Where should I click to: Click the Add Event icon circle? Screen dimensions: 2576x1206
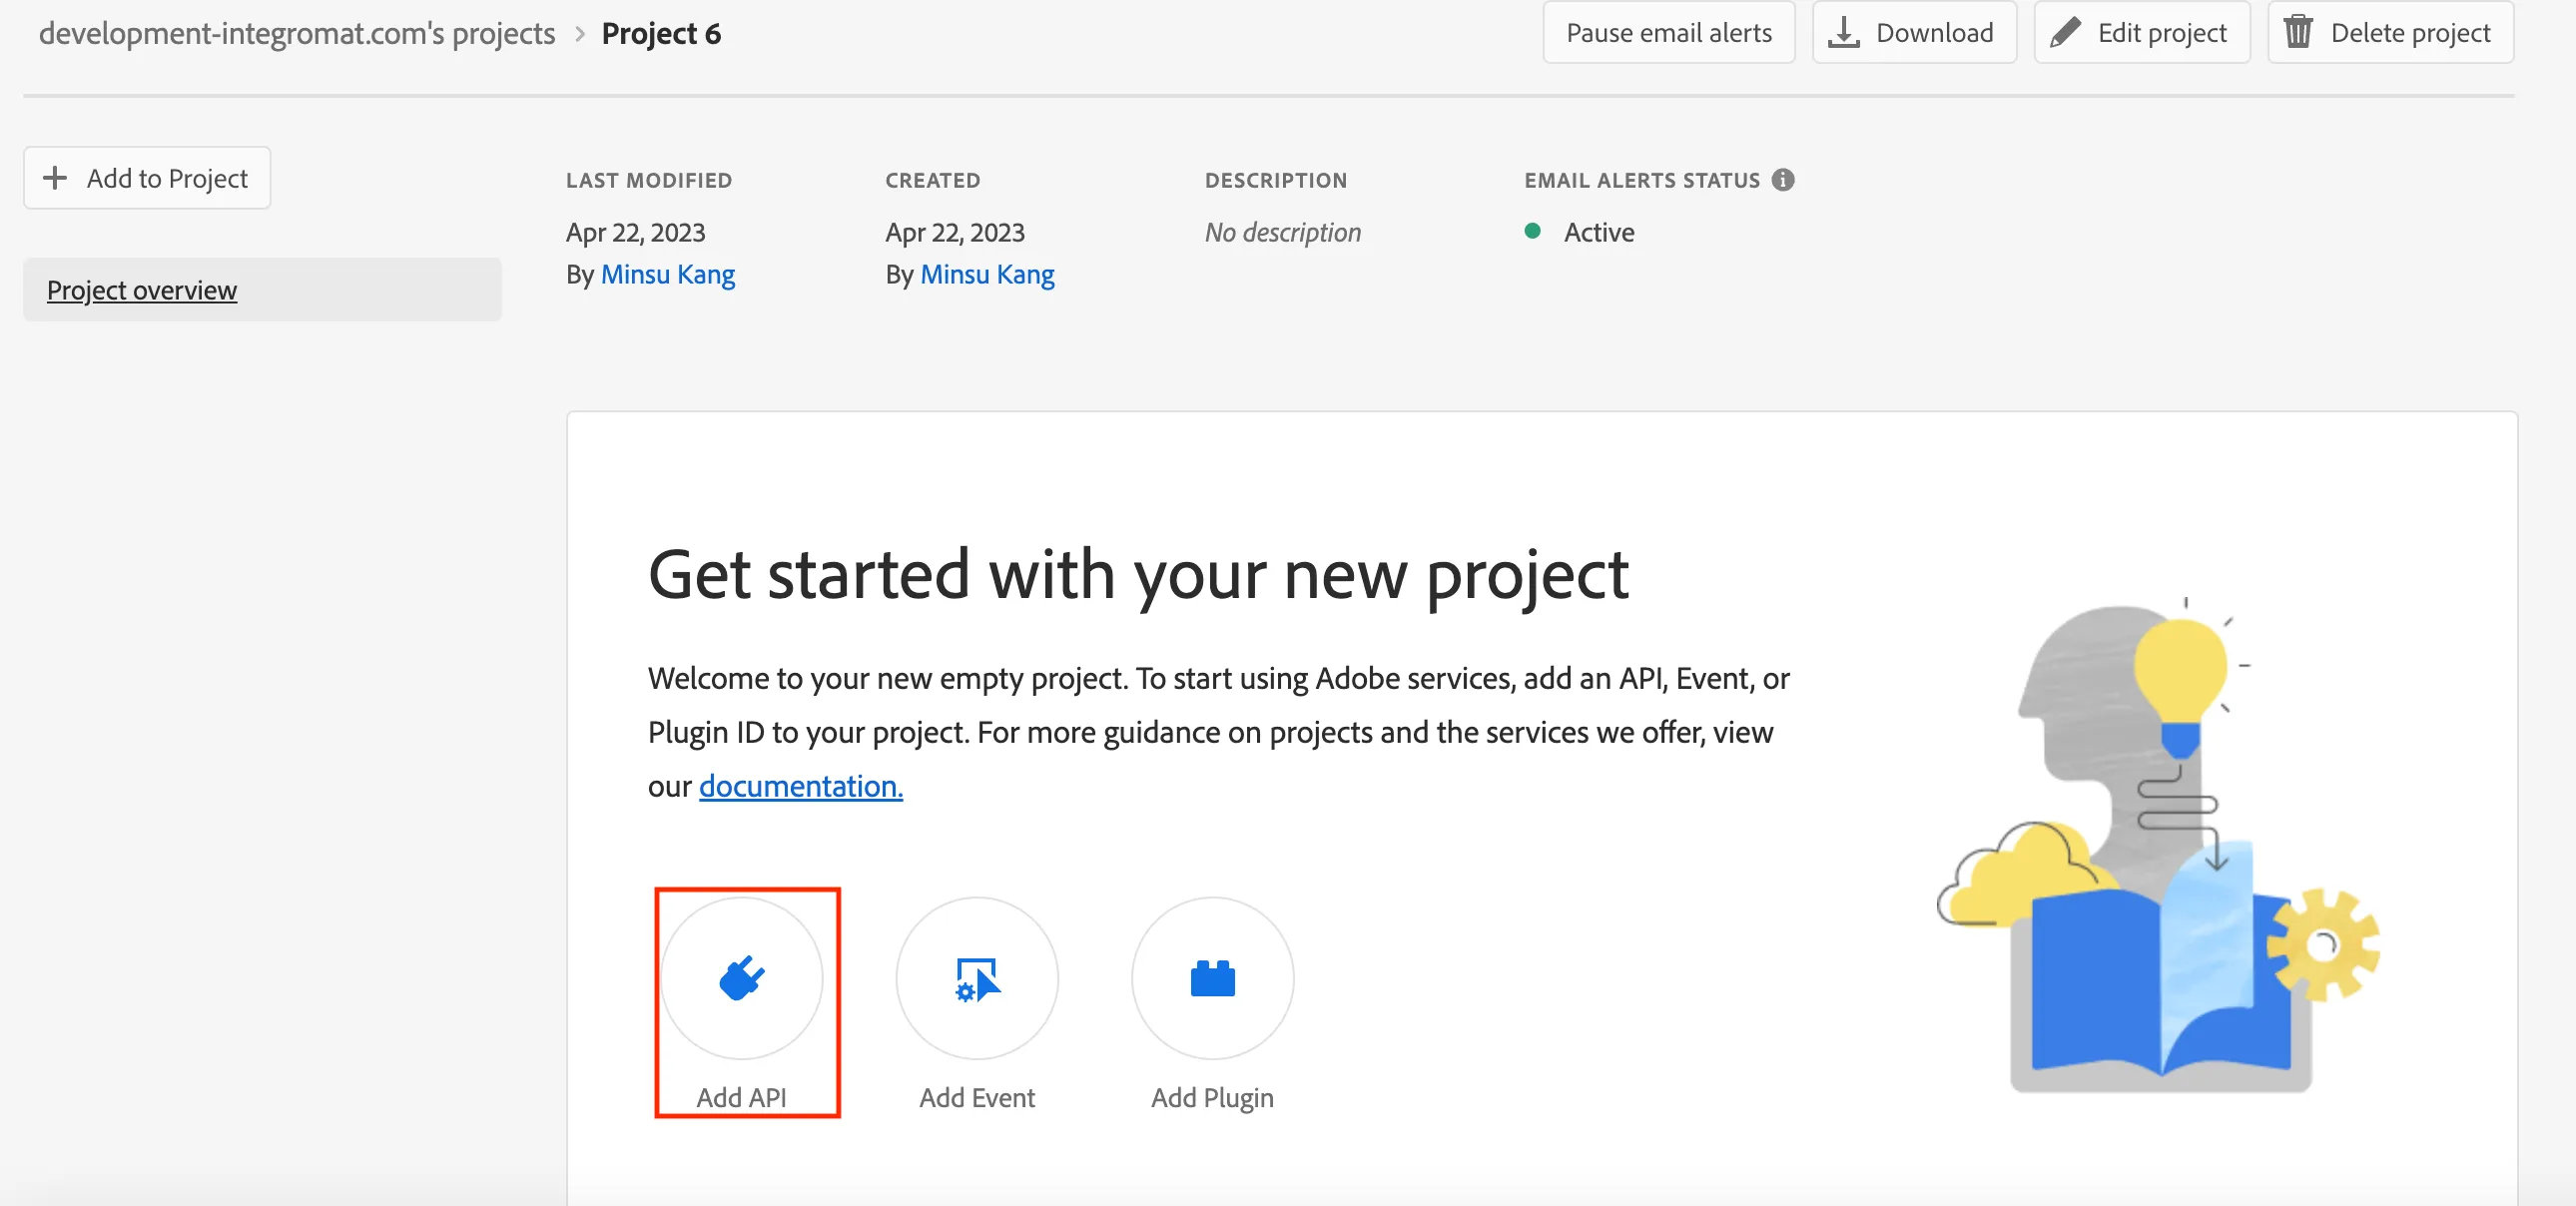click(976, 977)
